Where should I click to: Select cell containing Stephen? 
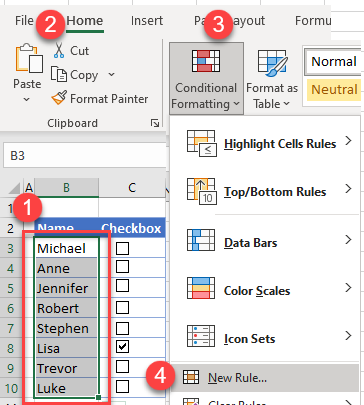click(x=66, y=328)
